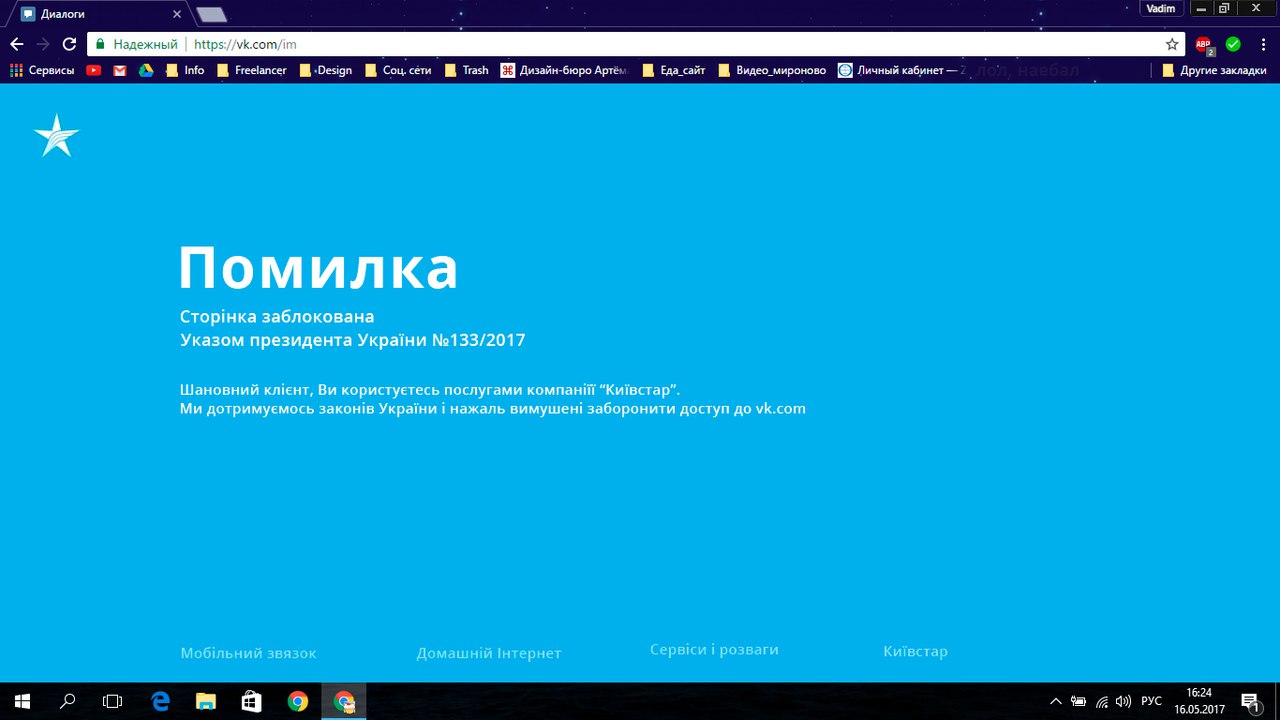Open the Дизайн-бюро Артём bookmark
Image resolution: width=1280 pixels, height=720 pixels.
[x=565, y=70]
